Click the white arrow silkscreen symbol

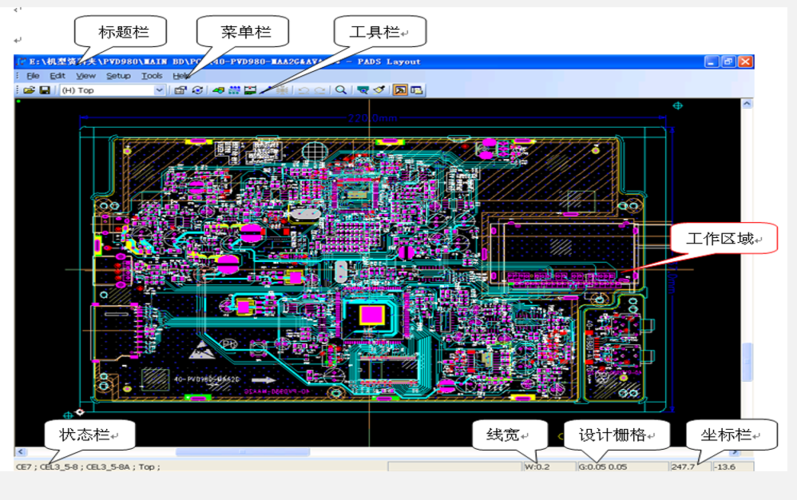(x=263, y=380)
